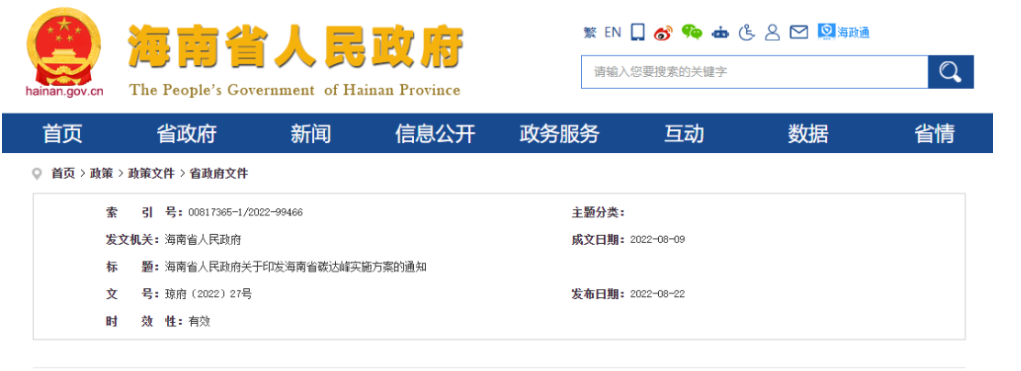Open the 数据 navigation tab
Screen dimensions: 1021x371
pos(808,133)
